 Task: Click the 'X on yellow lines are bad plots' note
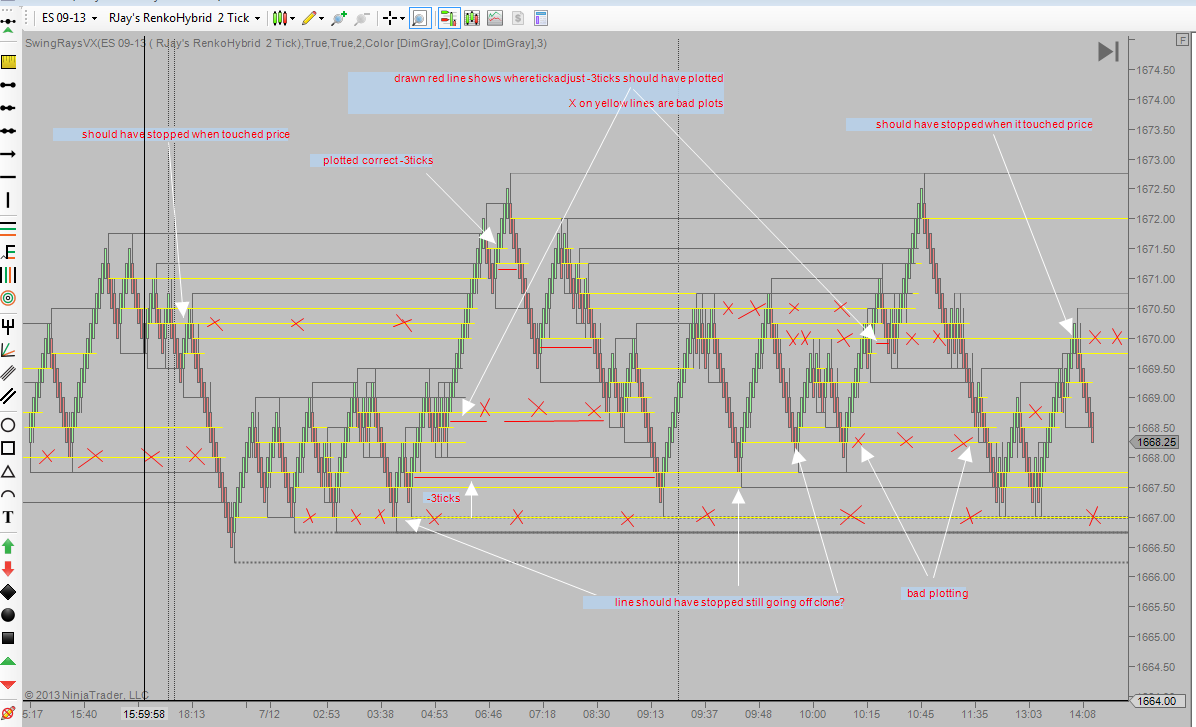[645, 104]
